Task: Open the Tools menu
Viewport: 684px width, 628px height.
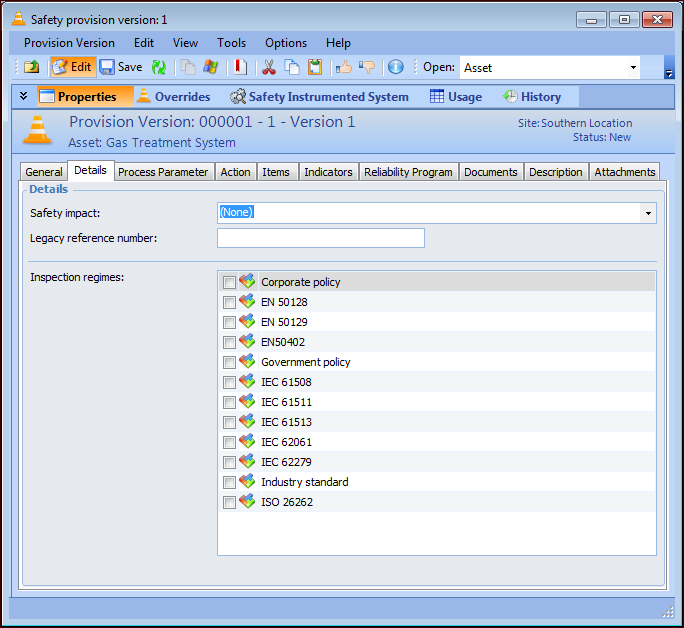Action: [231, 43]
